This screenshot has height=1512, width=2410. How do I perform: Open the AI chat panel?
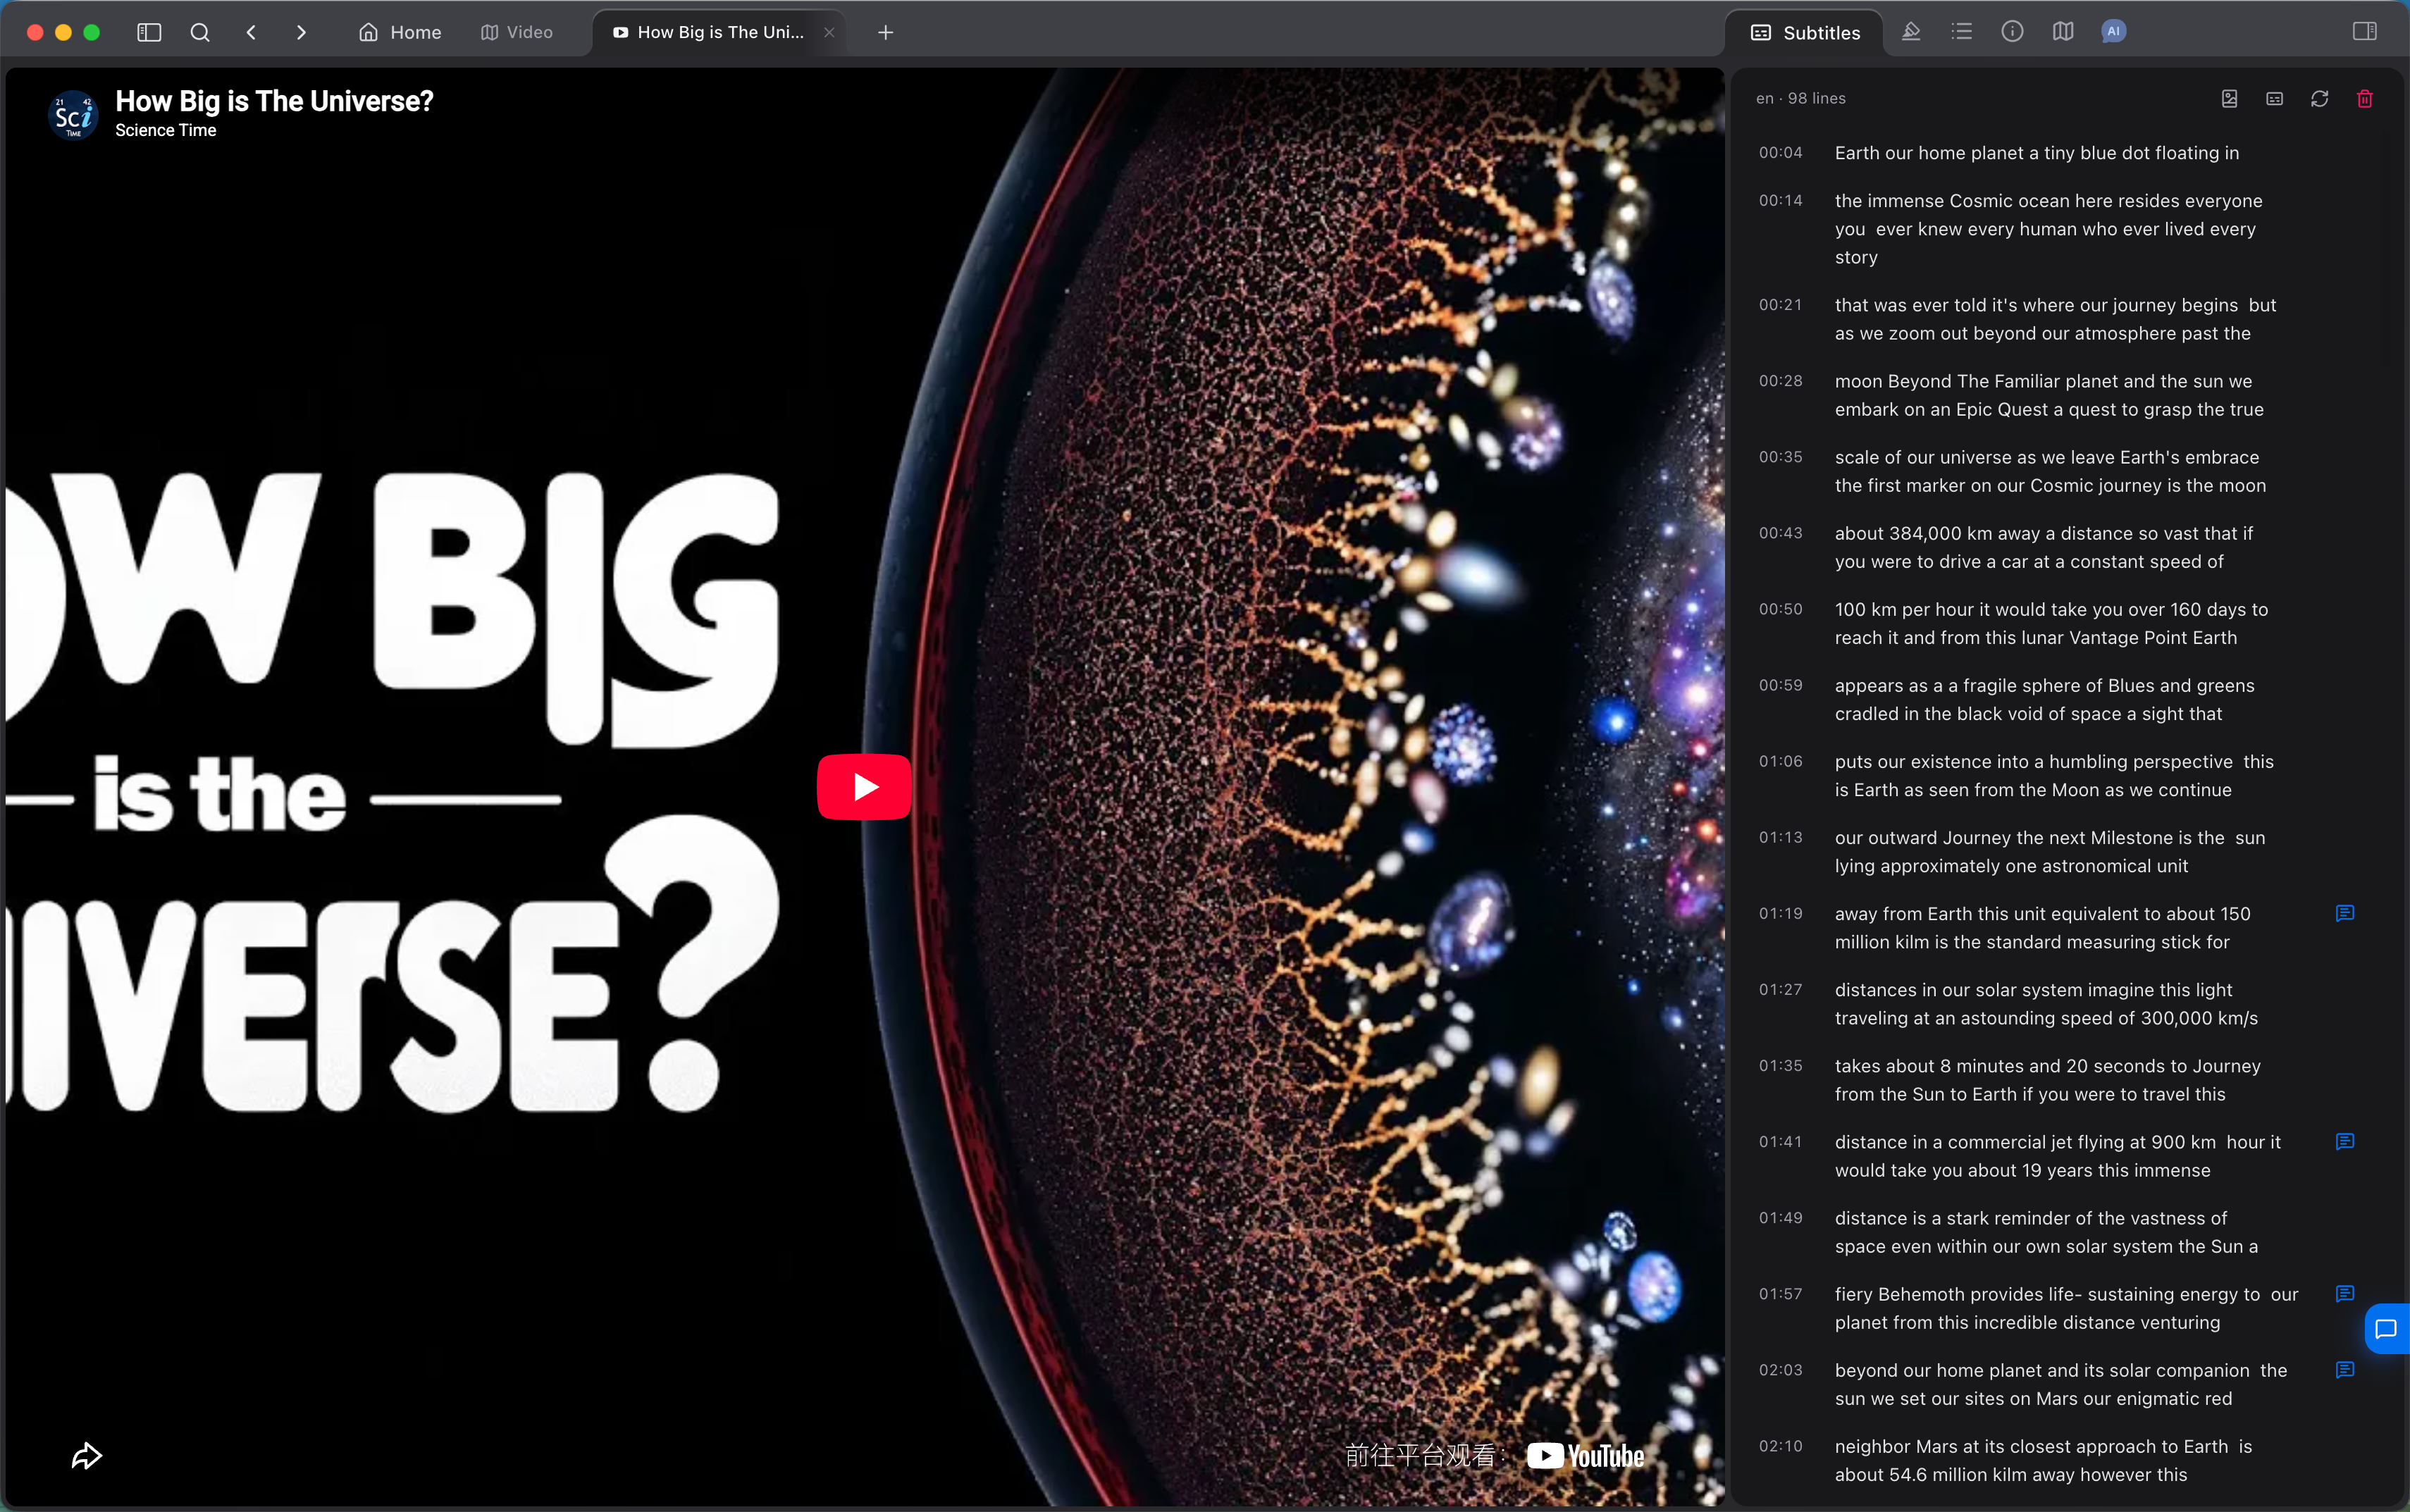(x=2113, y=32)
